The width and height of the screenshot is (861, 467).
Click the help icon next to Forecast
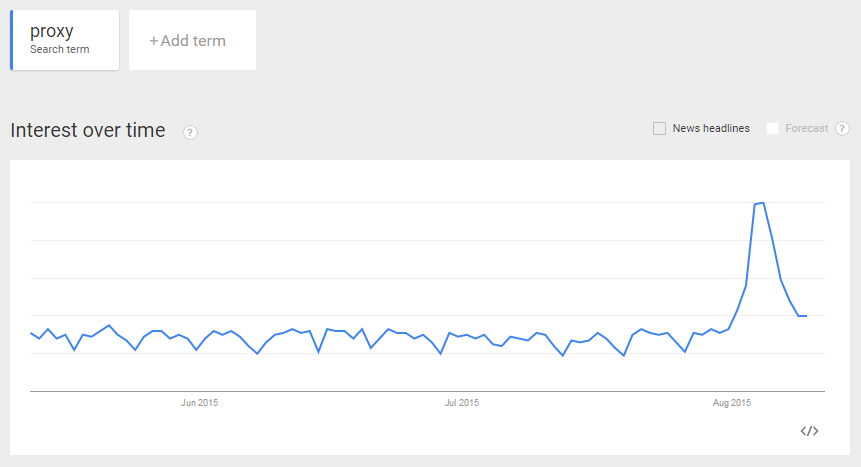pyautogui.click(x=842, y=128)
